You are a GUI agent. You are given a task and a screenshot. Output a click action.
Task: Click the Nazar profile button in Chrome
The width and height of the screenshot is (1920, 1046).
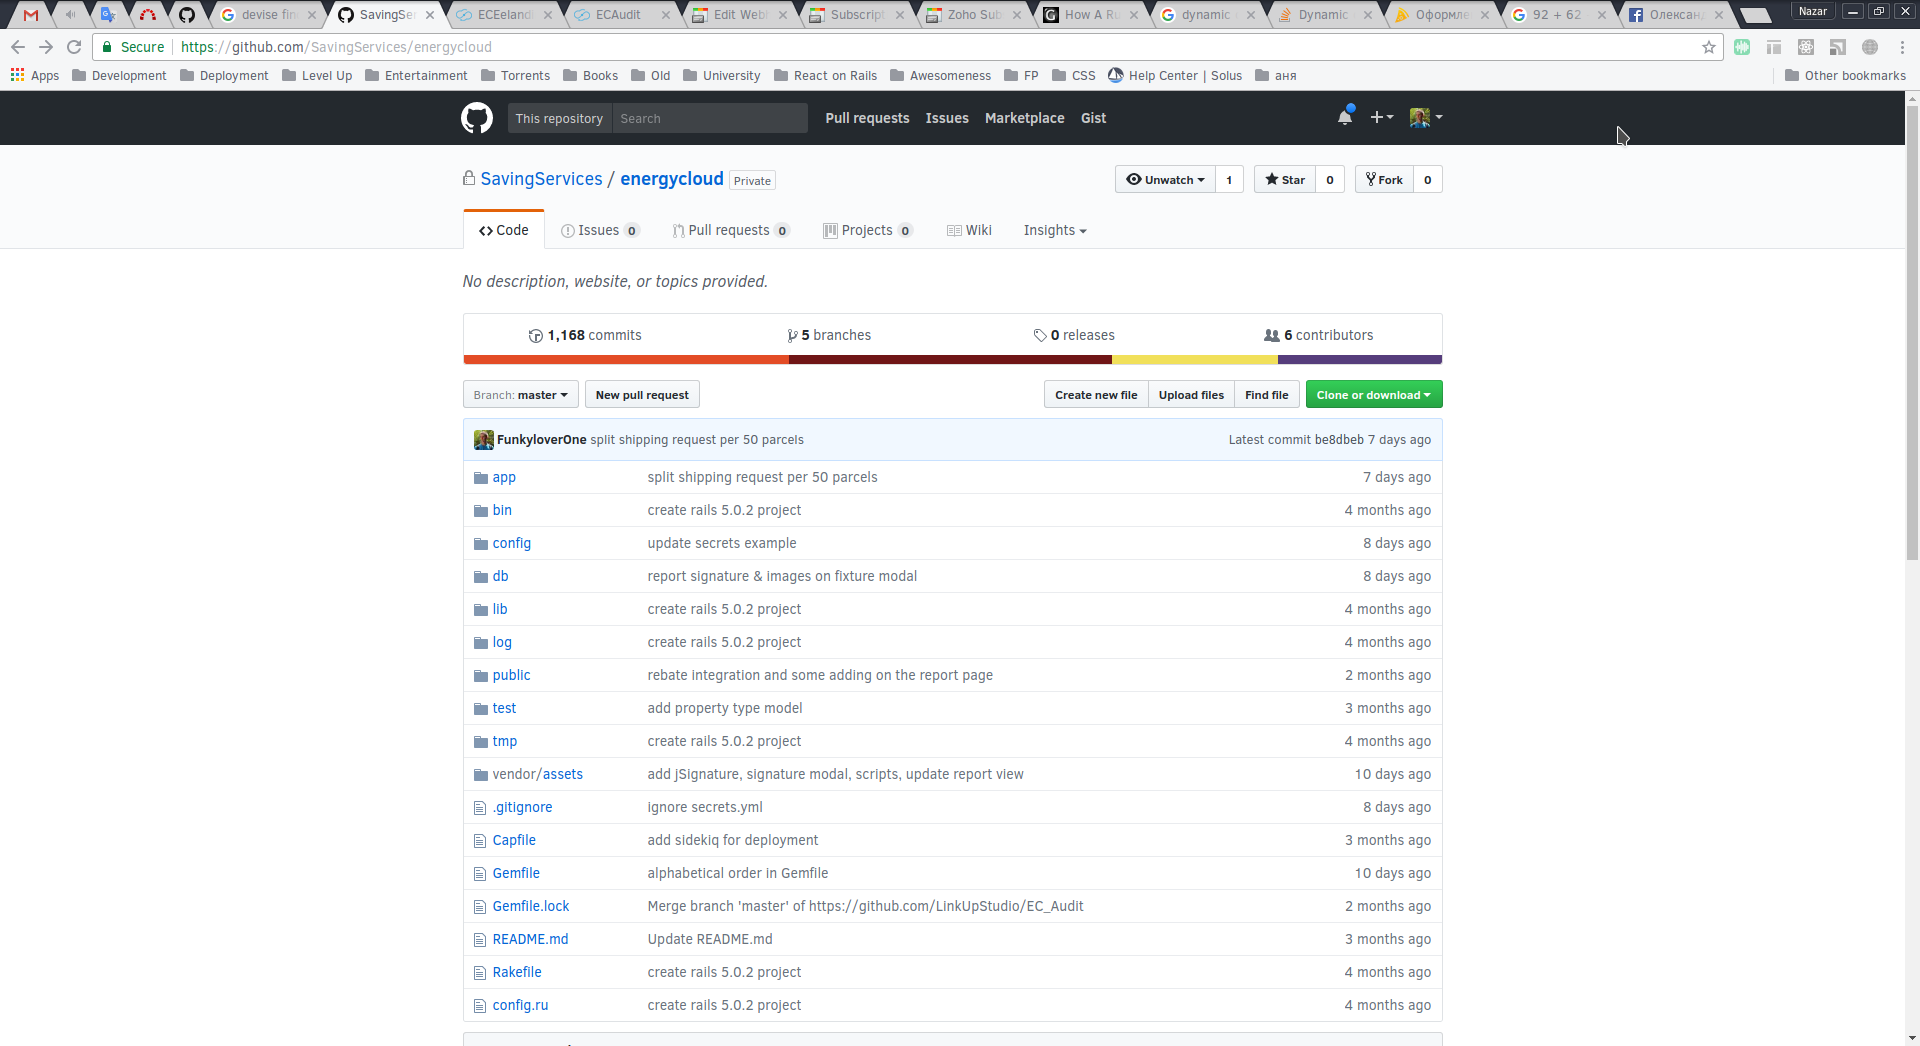pyautogui.click(x=1812, y=11)
